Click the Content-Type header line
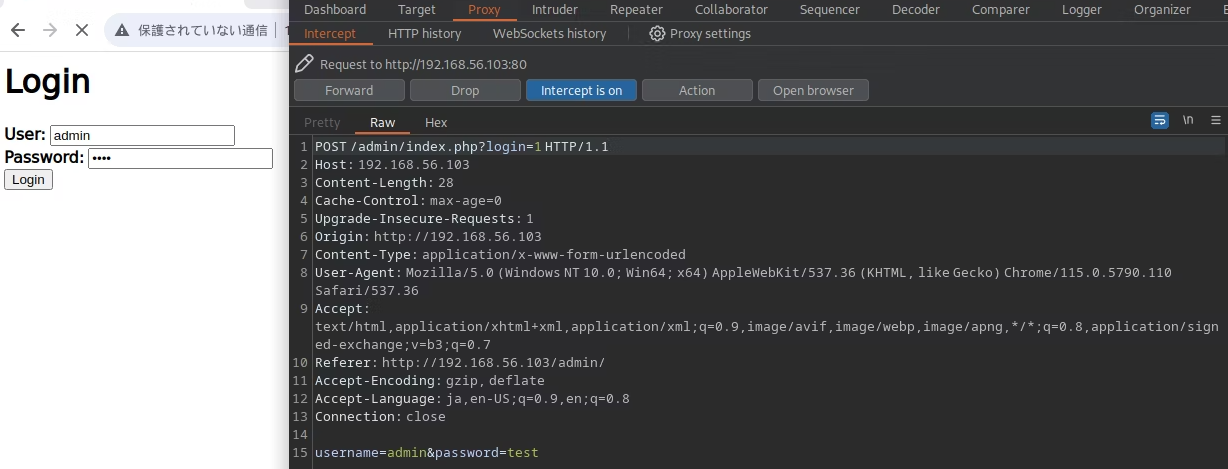Viewport: 1228px width, 469px height. [500, 255]
